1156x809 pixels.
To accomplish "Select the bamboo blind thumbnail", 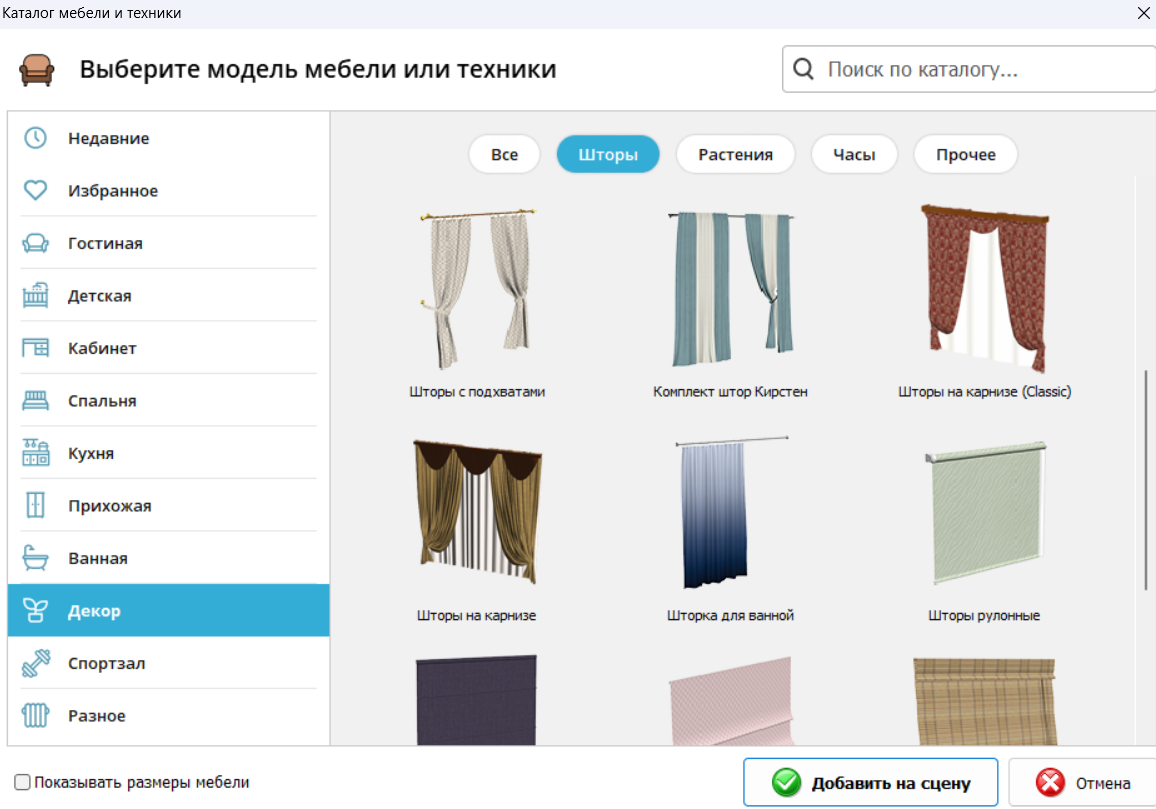I will pos(985,701).
